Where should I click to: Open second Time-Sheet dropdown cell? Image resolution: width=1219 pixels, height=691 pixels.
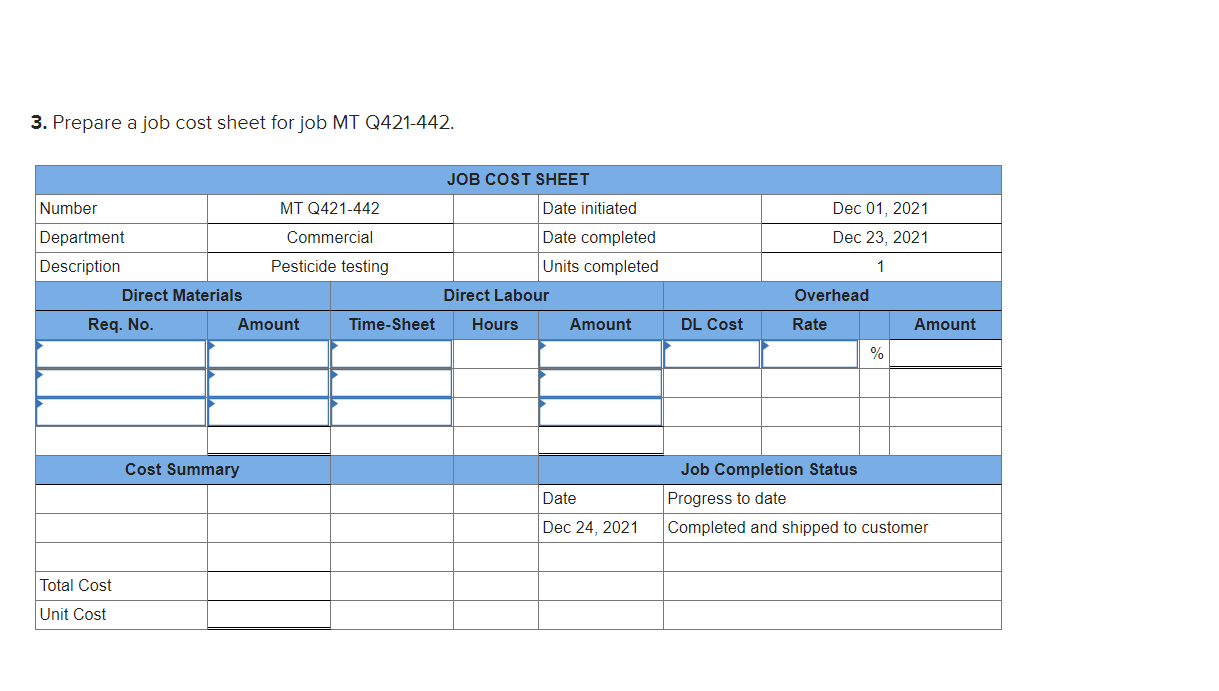[392, 383]
